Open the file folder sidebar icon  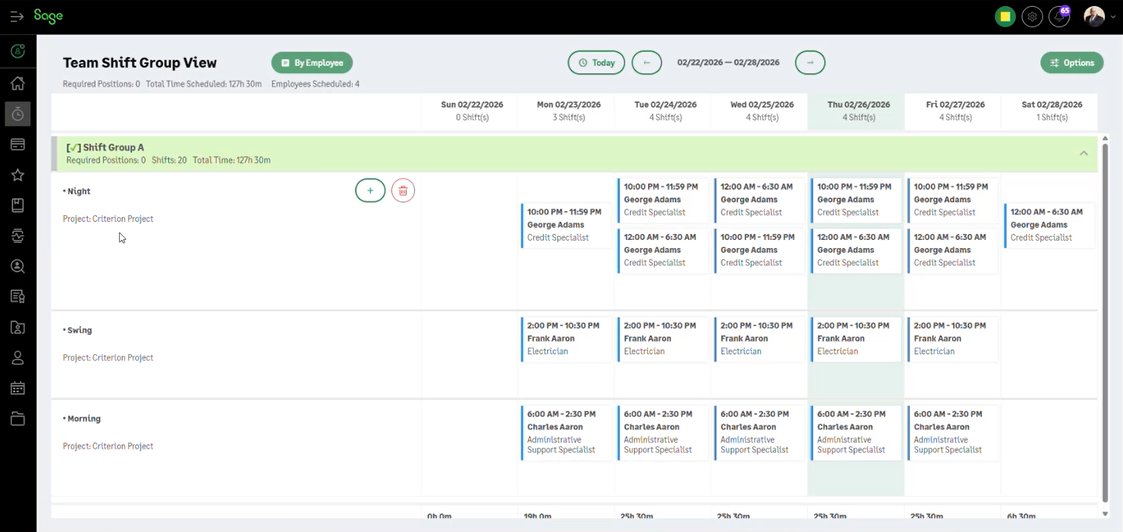pos(18,419)
